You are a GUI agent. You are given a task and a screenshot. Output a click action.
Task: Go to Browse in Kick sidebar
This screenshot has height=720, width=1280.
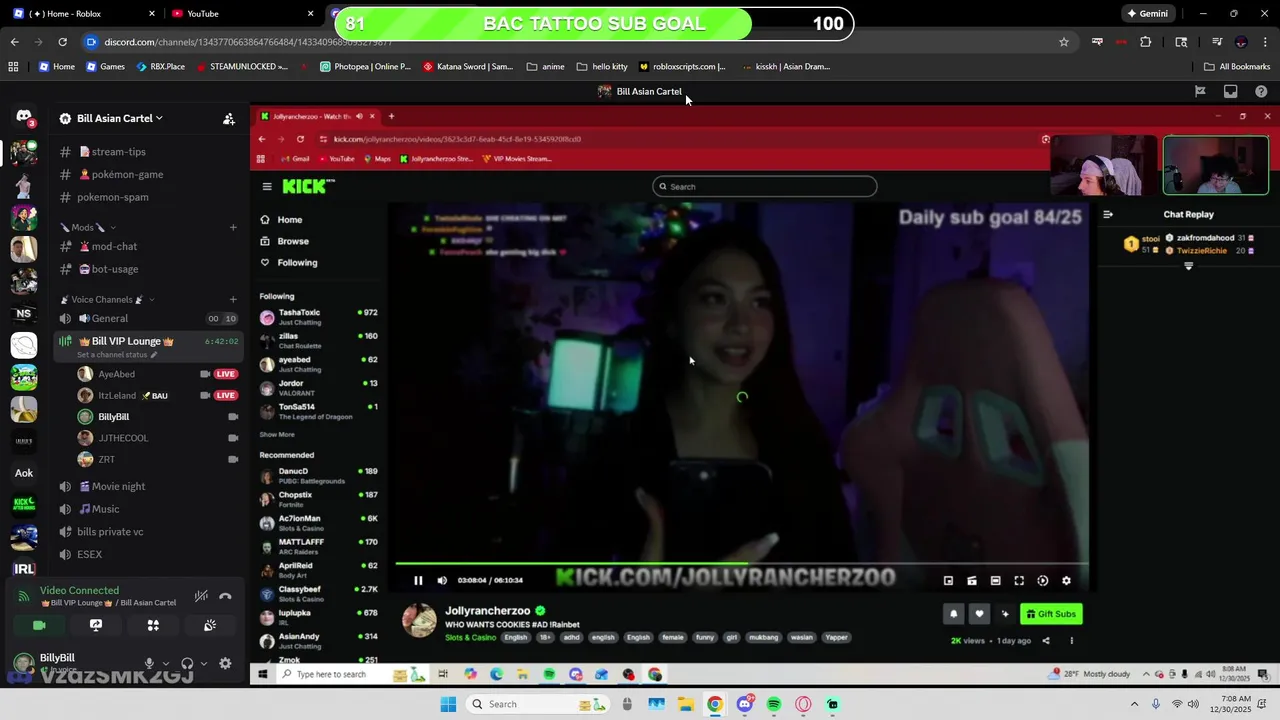tap(284, 241)
